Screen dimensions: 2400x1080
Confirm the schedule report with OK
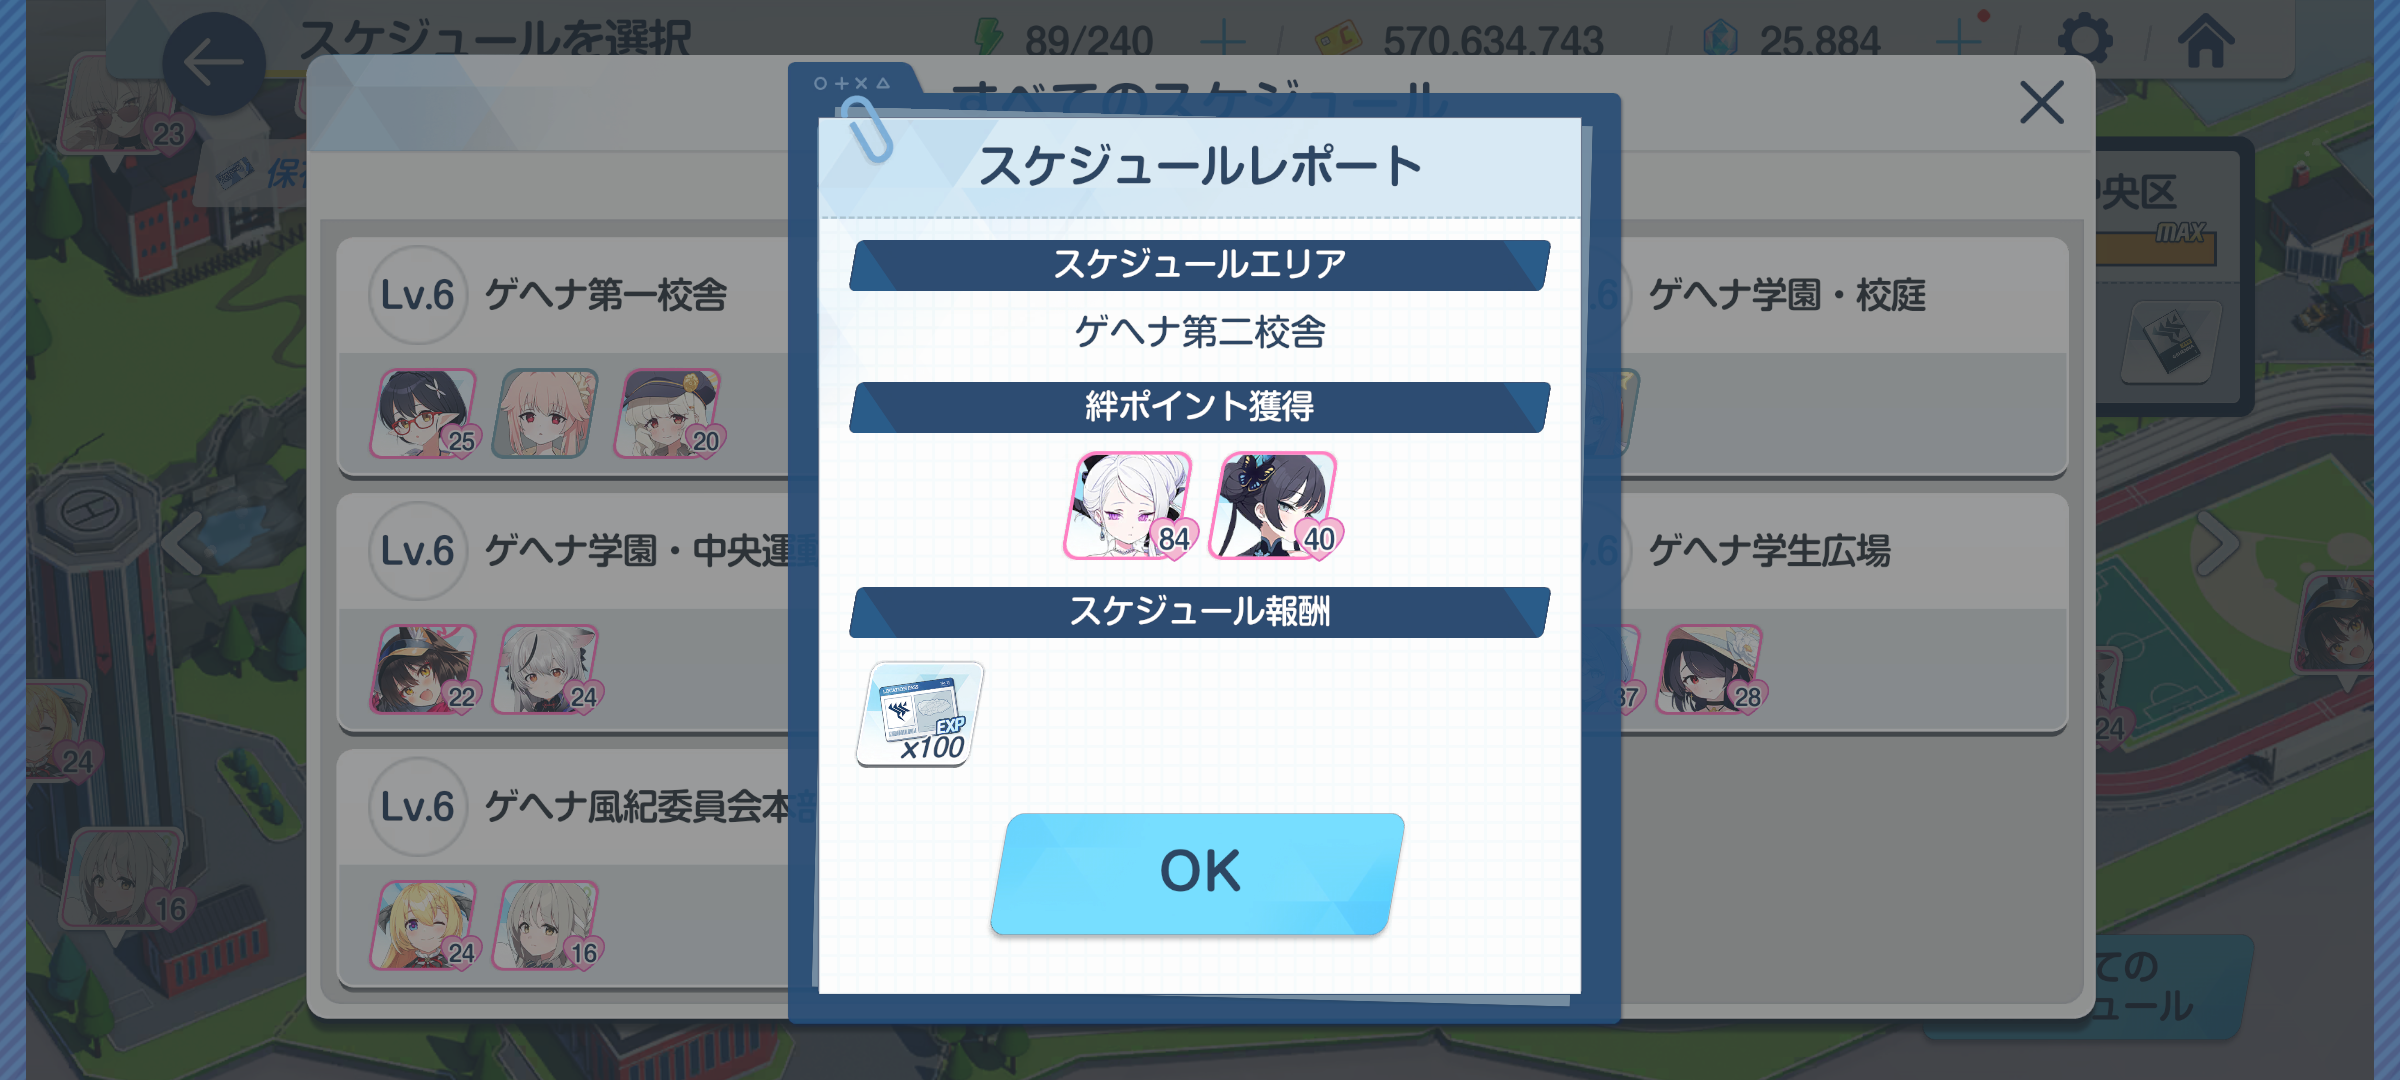click(1198, 873)
